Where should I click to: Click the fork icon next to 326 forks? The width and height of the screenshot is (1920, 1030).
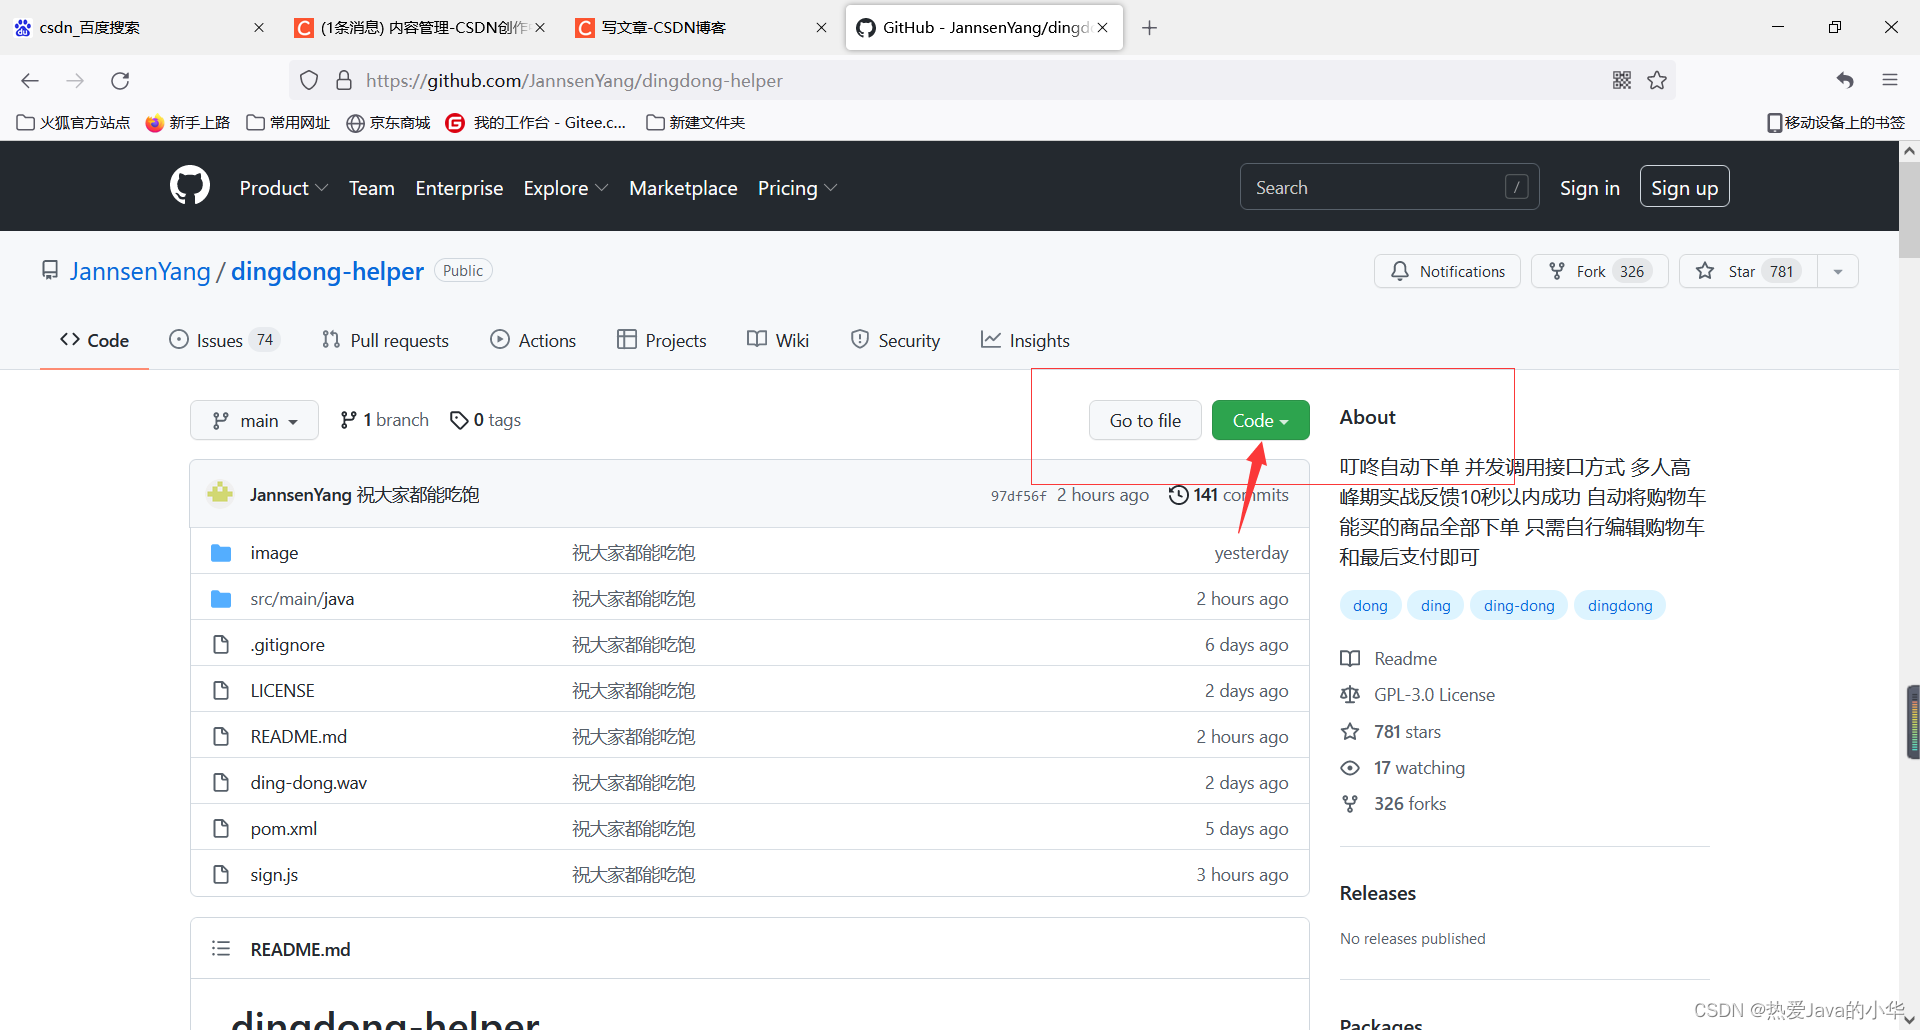click(x=1350, y=804)
